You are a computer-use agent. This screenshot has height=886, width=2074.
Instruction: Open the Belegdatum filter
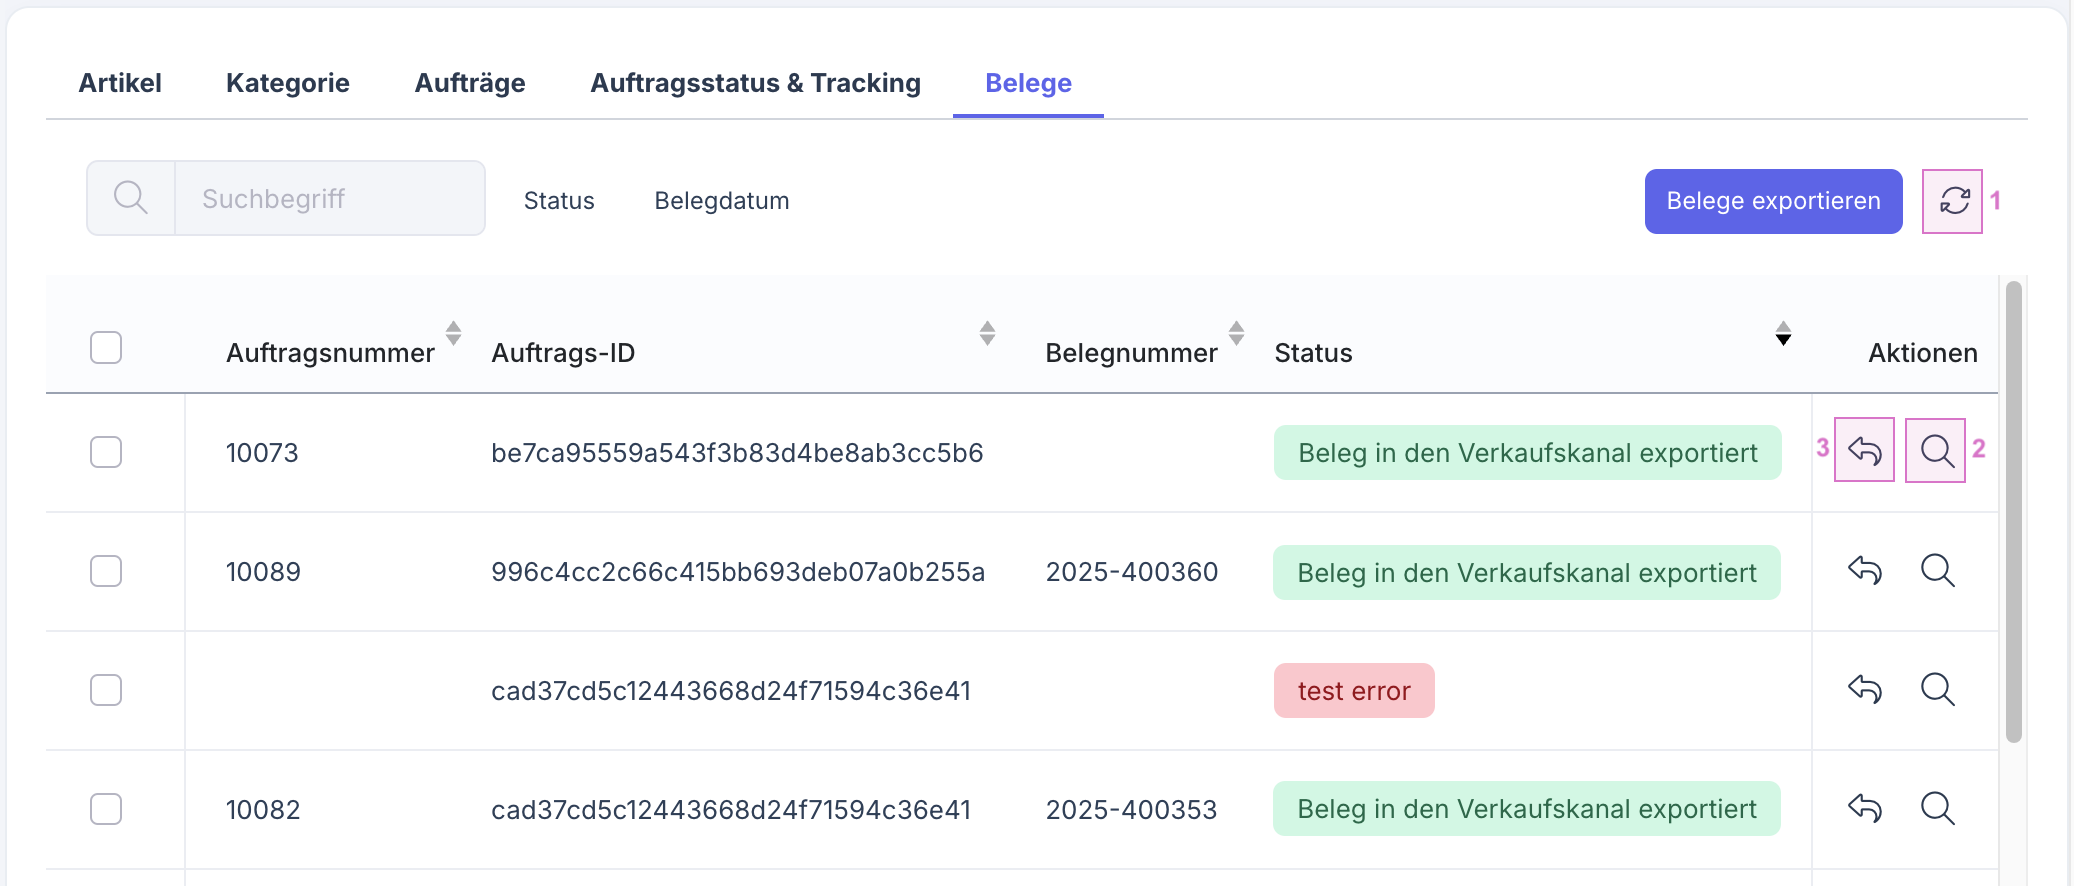pyautogui.click(x=721, y=200)
